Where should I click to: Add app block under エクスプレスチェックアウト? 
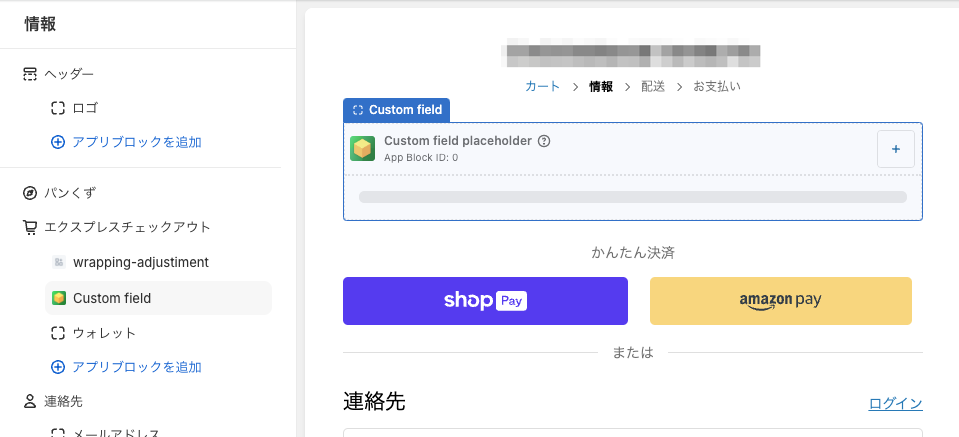point(136,367)
